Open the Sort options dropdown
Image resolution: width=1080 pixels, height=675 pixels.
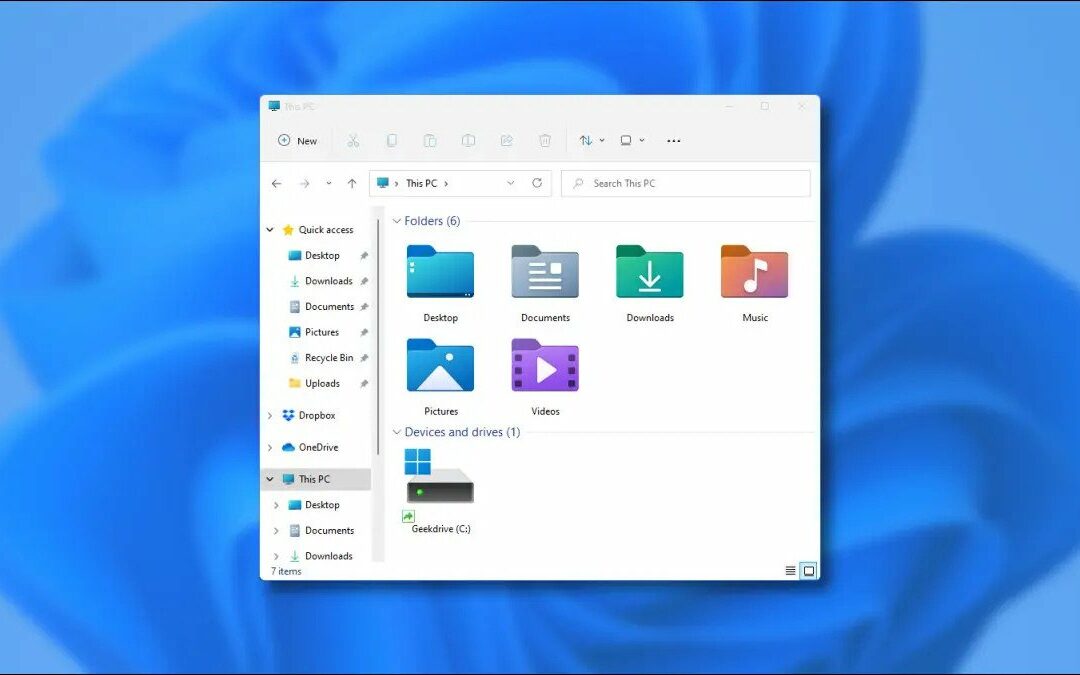coord(592,141)
